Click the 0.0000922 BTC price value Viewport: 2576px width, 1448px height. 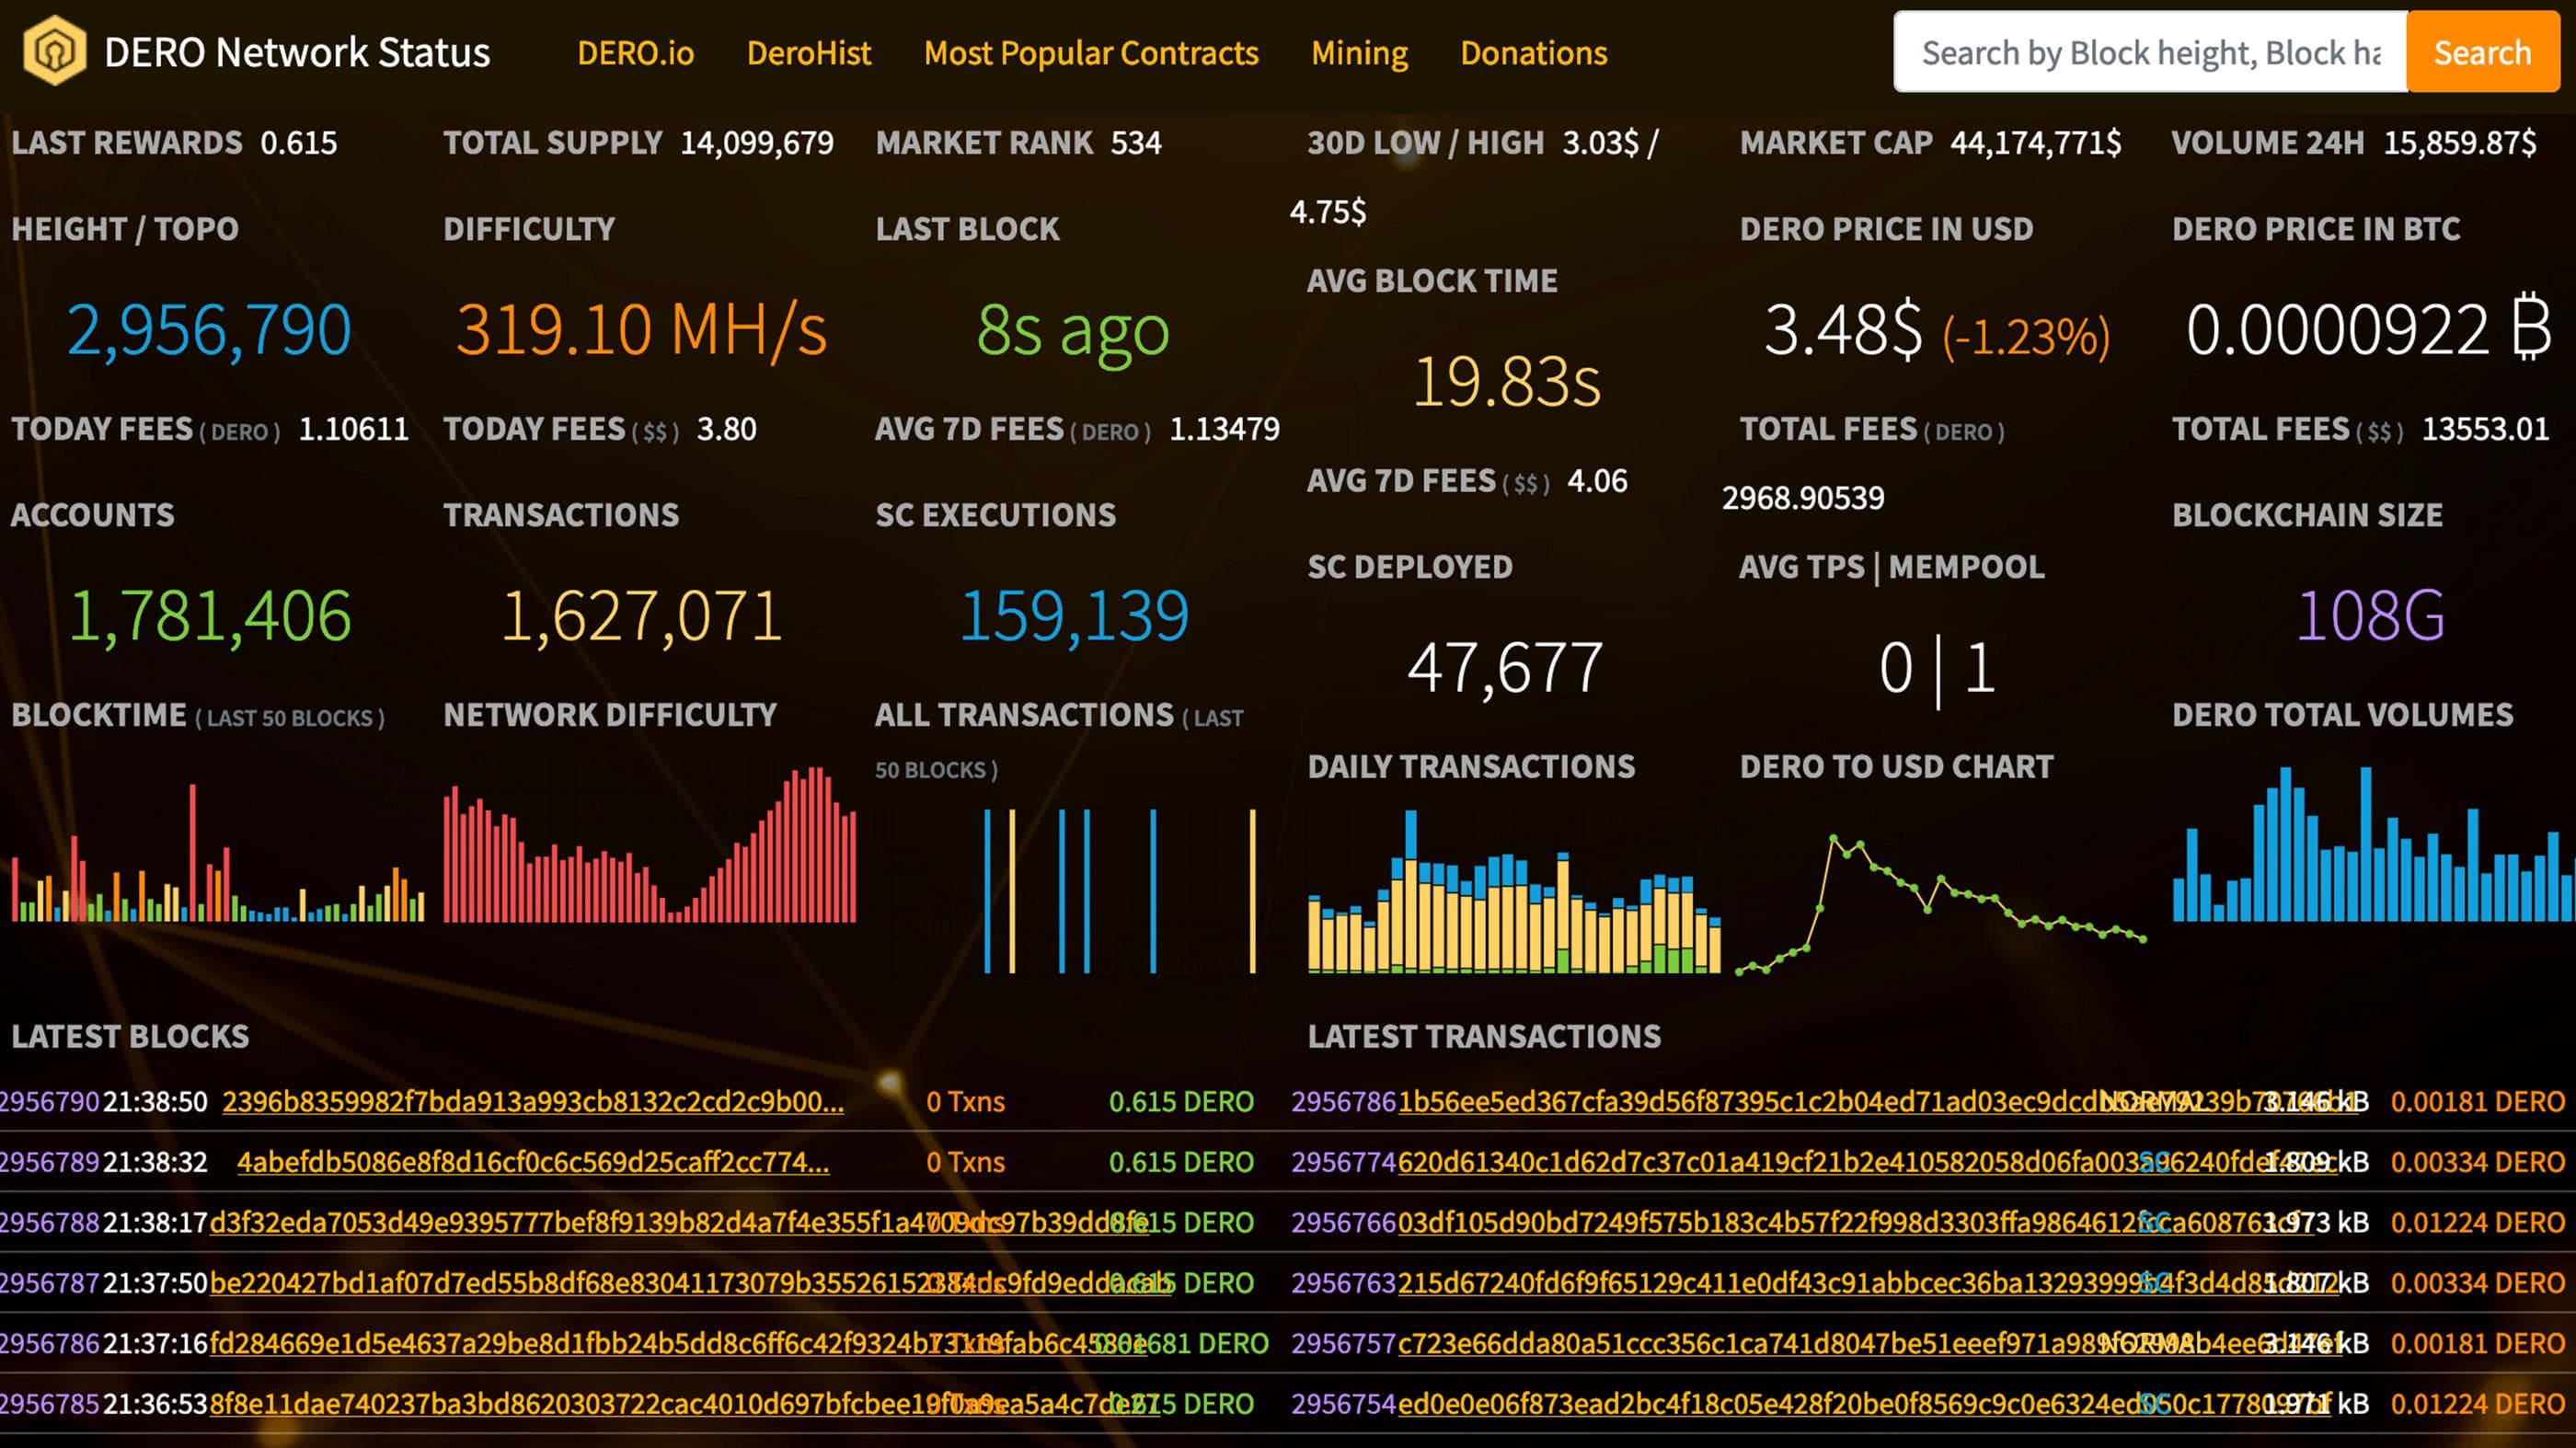point(2369,329)
